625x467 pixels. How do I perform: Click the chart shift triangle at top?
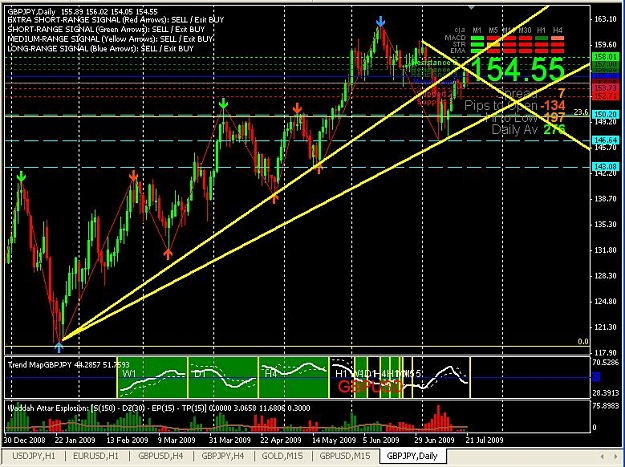pyautogui.click(x=472, y=7)
